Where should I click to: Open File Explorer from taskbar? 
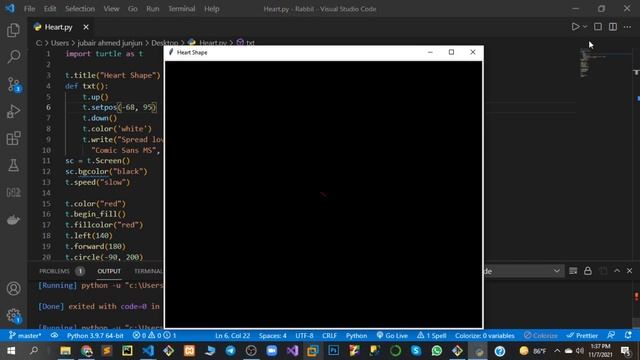[65, 351]
